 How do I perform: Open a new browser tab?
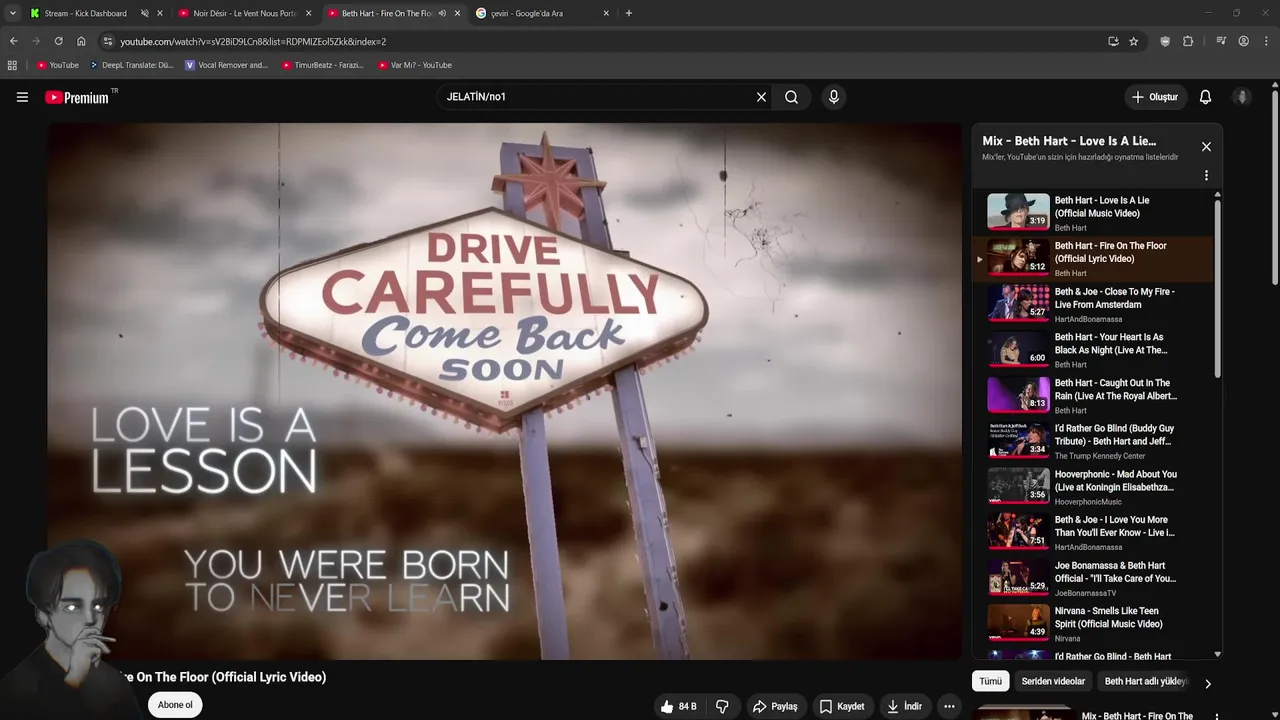tap(628, 13)
